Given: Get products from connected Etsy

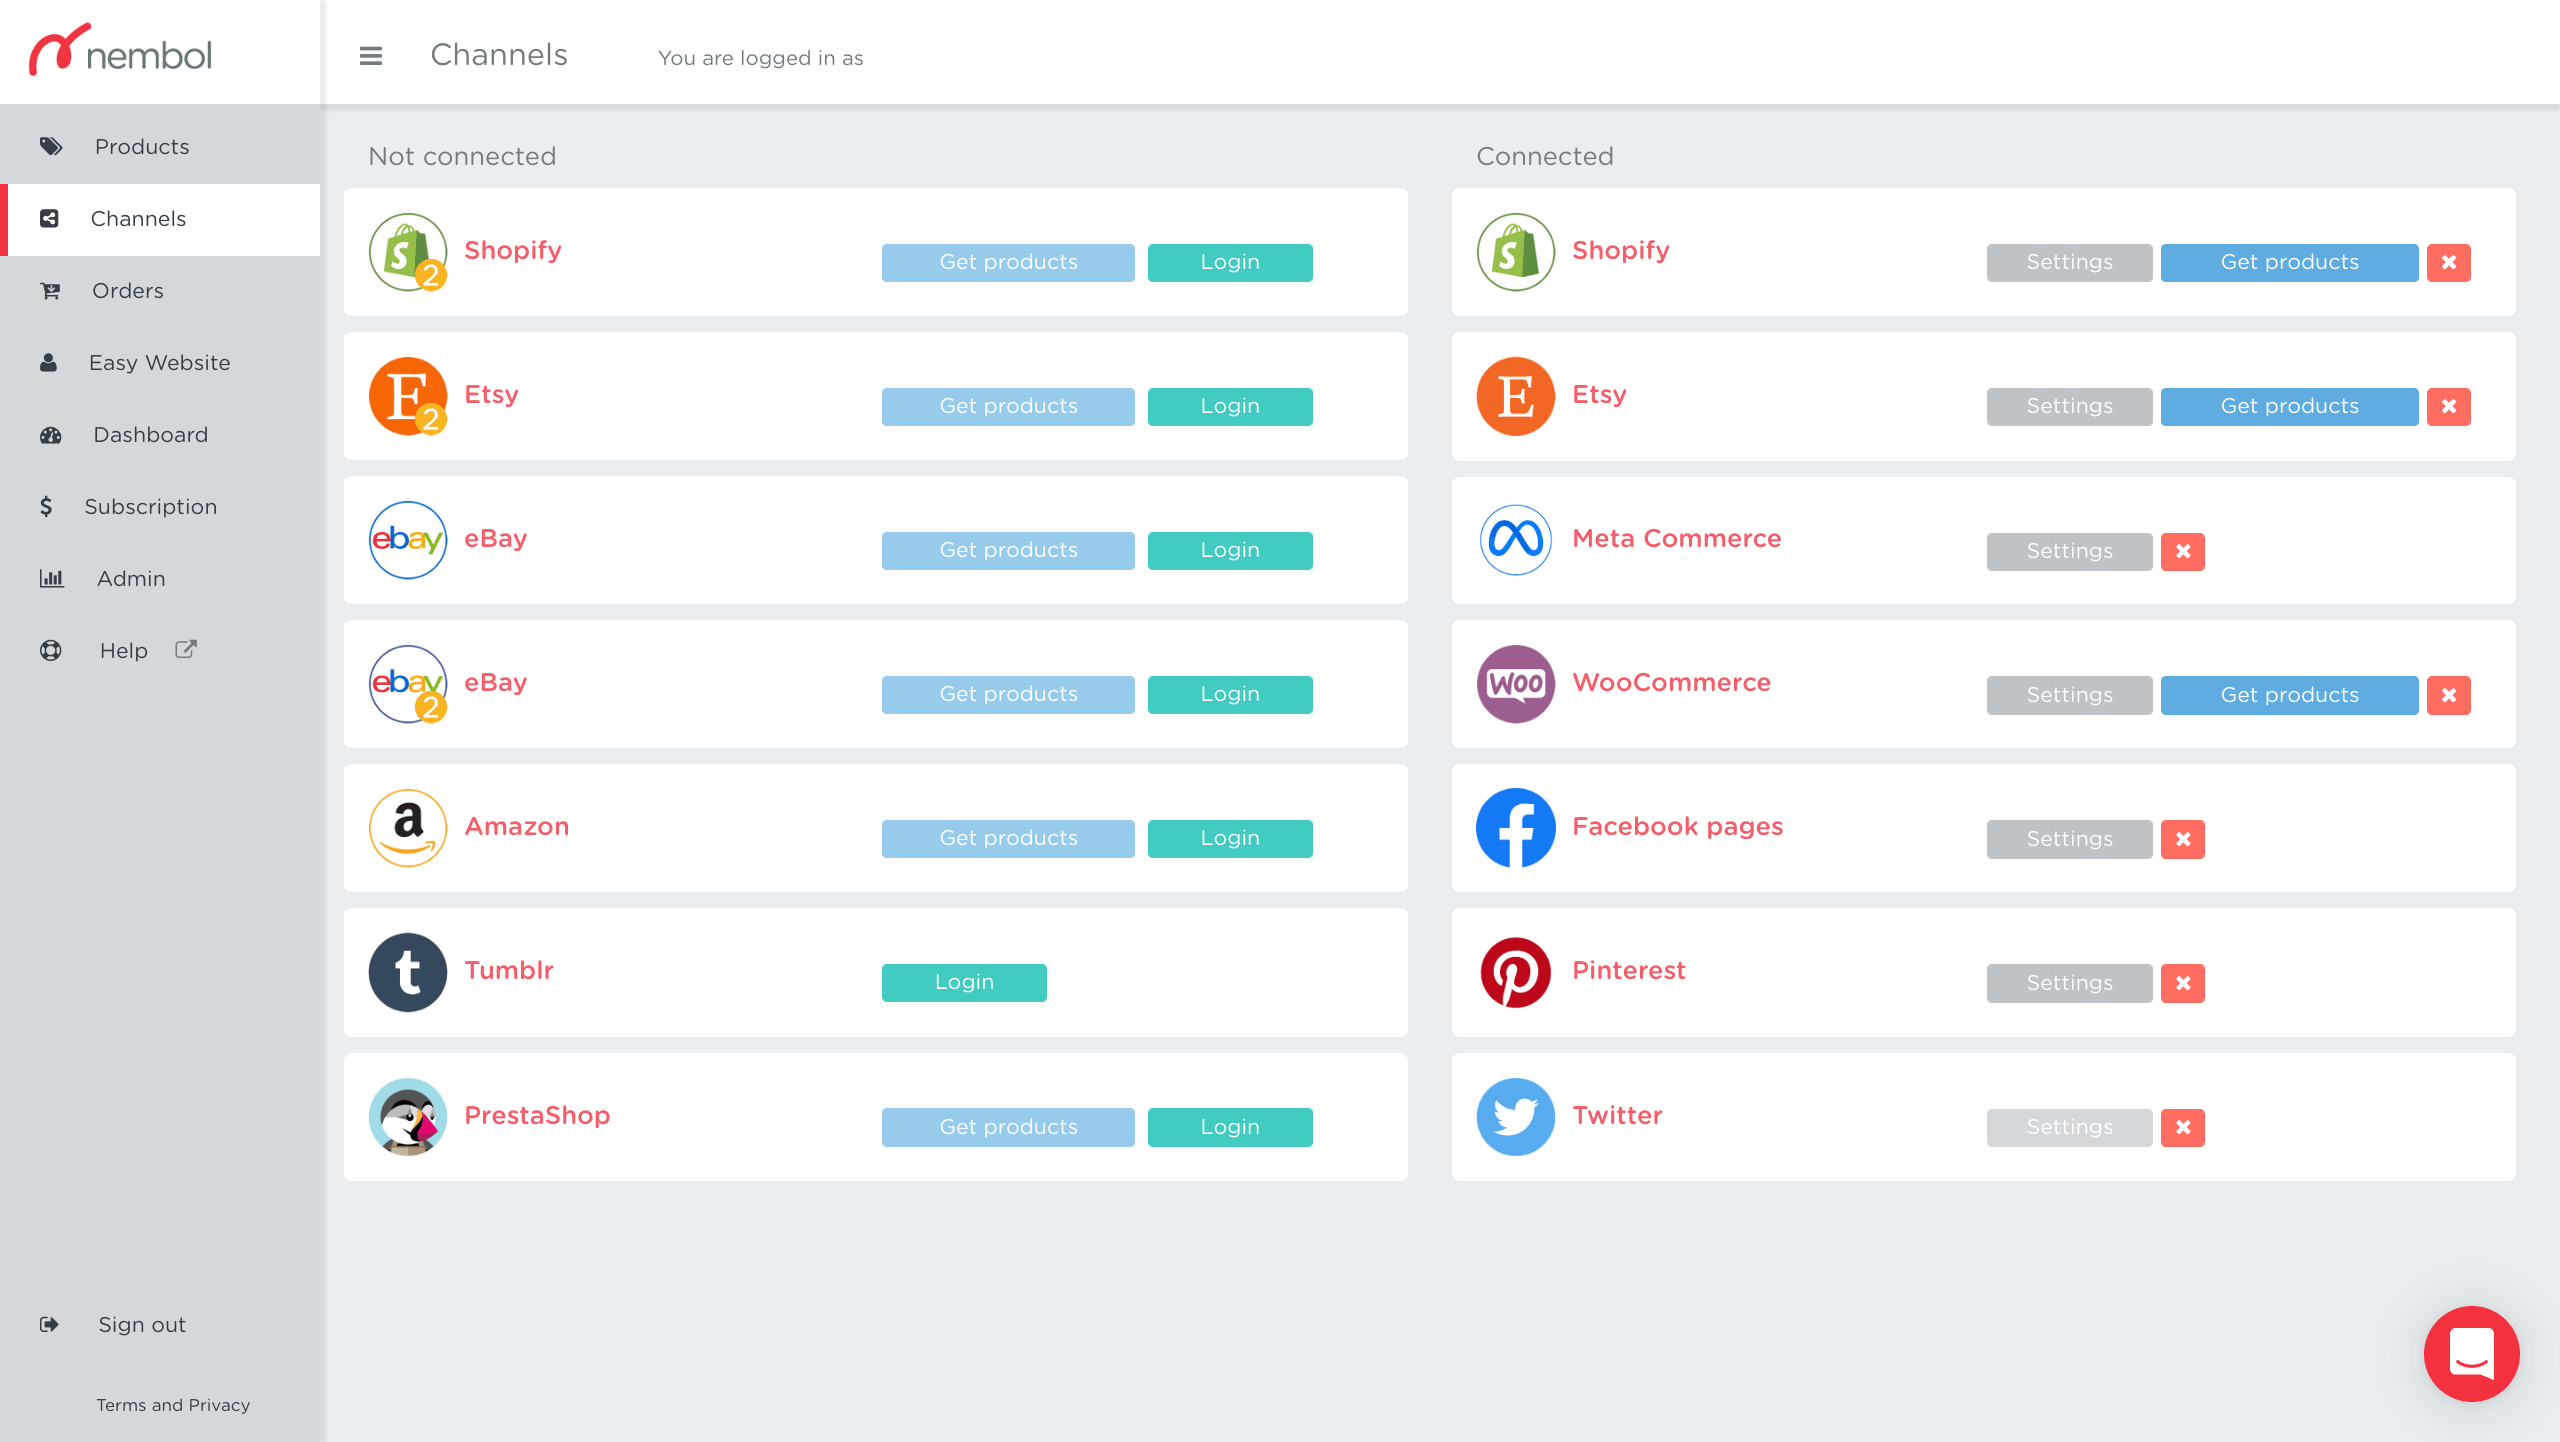Looking at the screenshot, I should coord(2289,407).
